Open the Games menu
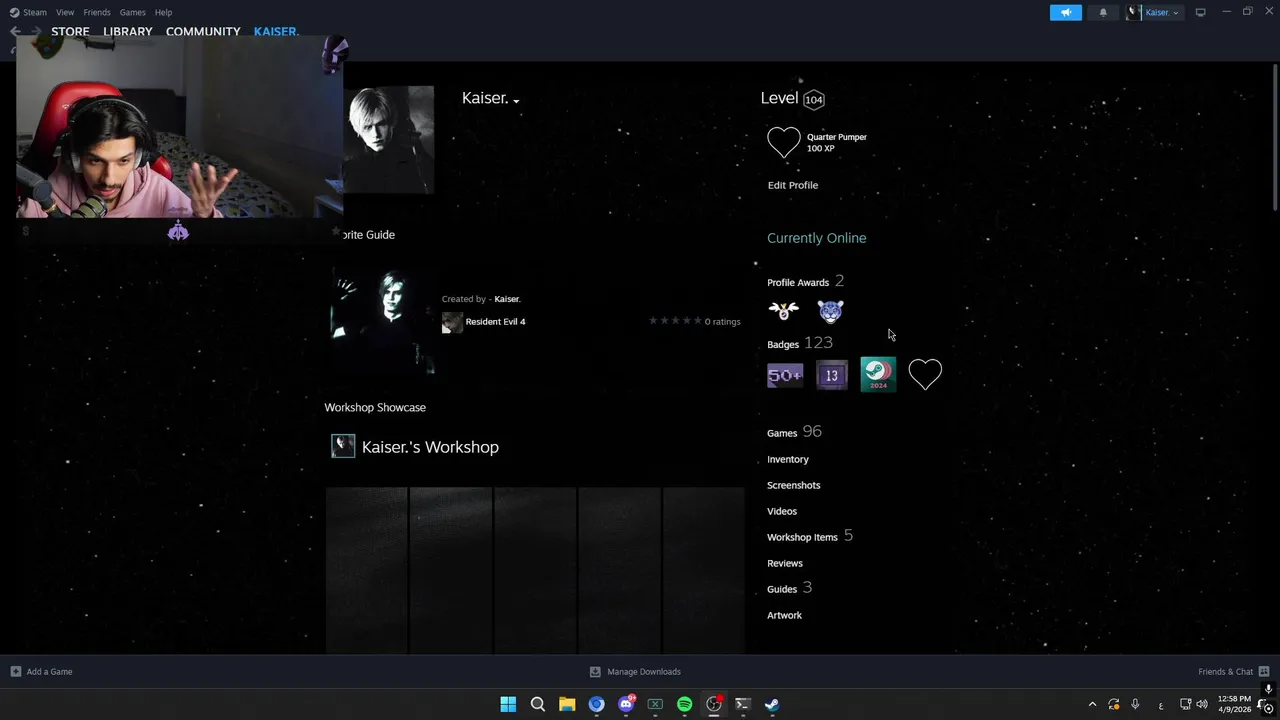Image resolution: width=1280 pixels, height=720 pixels. click(132, 12)
